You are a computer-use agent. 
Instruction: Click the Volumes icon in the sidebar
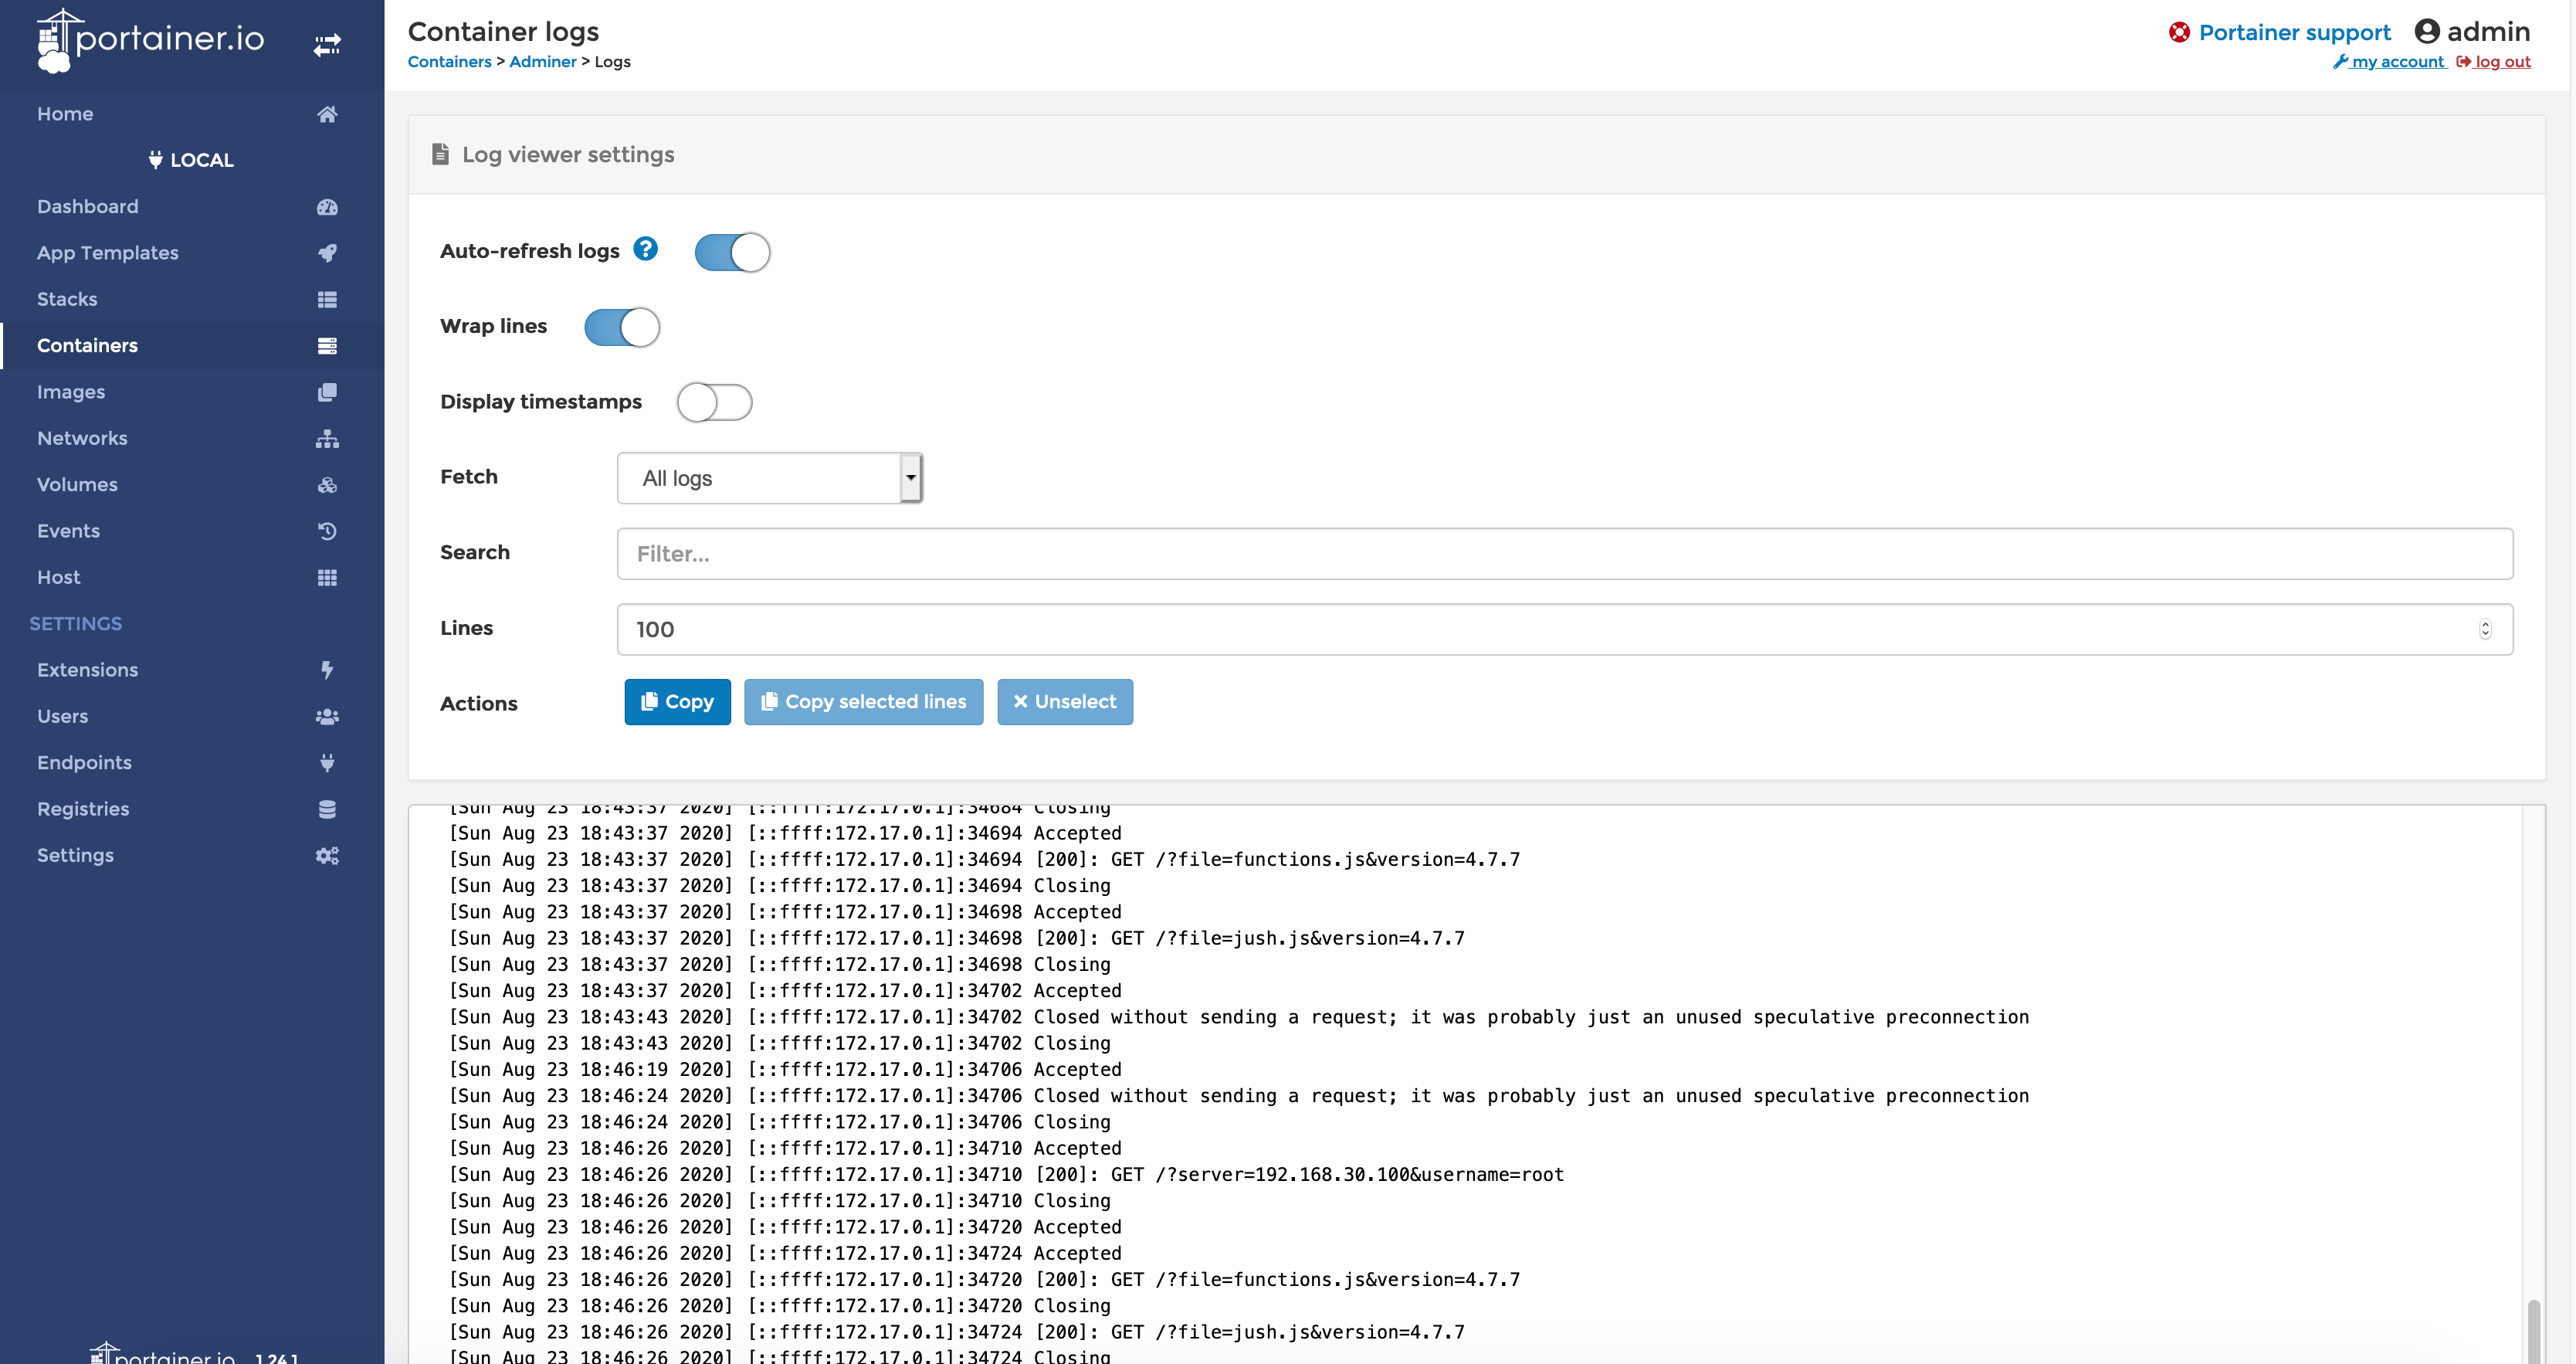coord(328,485)
